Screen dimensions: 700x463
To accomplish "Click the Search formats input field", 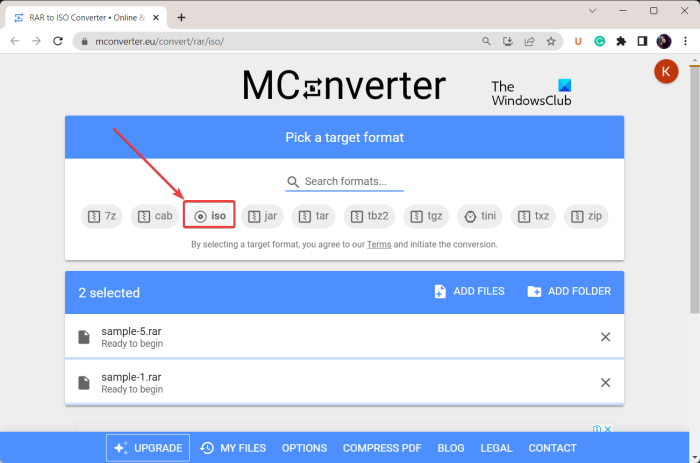I will pos(345,182).
